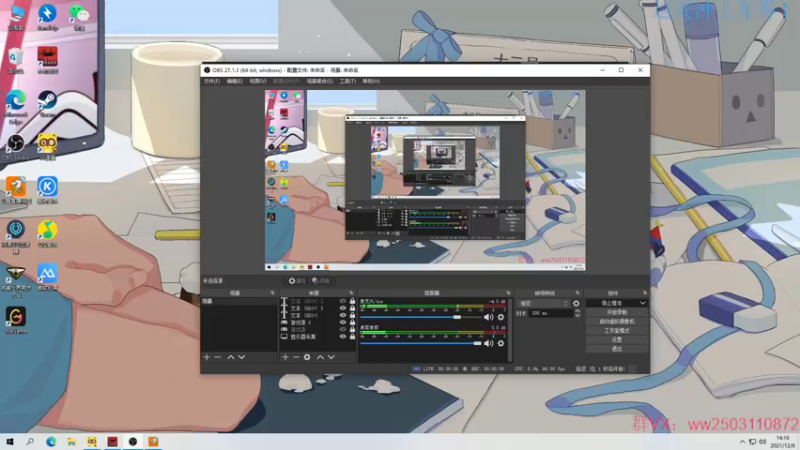Mute the 桌面音频 speaker icon
The width and height of the screenshot is (800, 450).
[488, 343]
